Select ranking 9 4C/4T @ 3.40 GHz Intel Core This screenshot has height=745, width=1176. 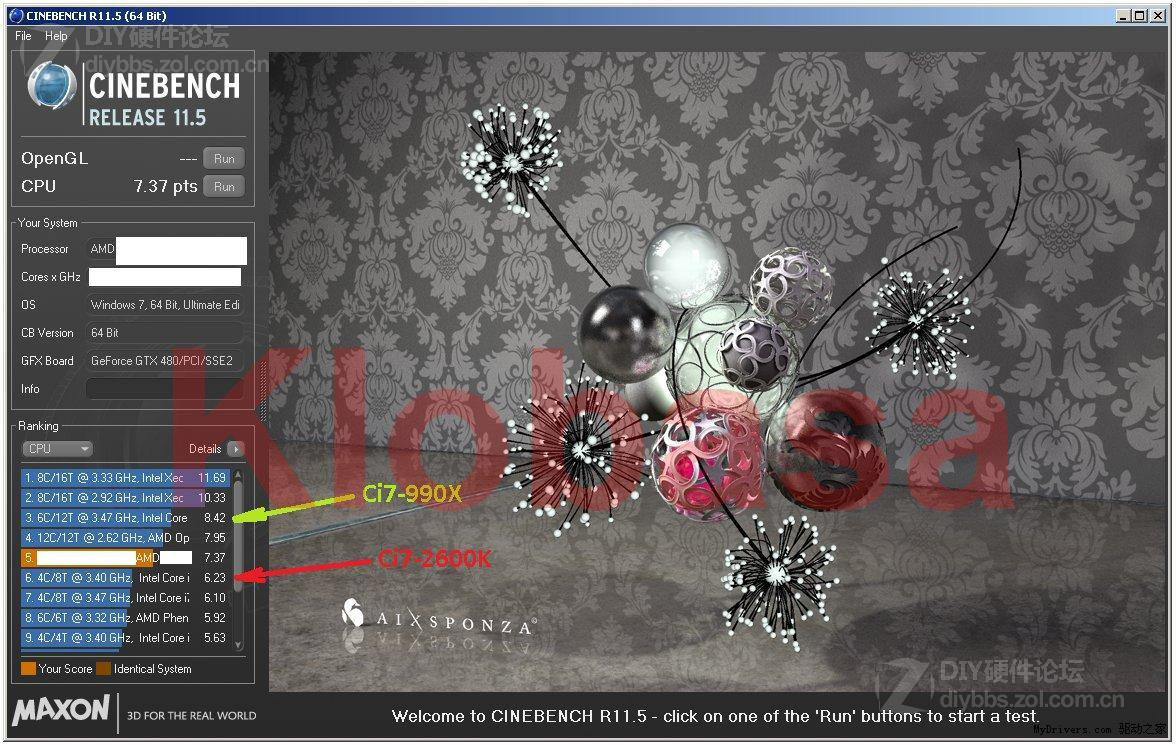pyautogui.click(x=124, y=638)
